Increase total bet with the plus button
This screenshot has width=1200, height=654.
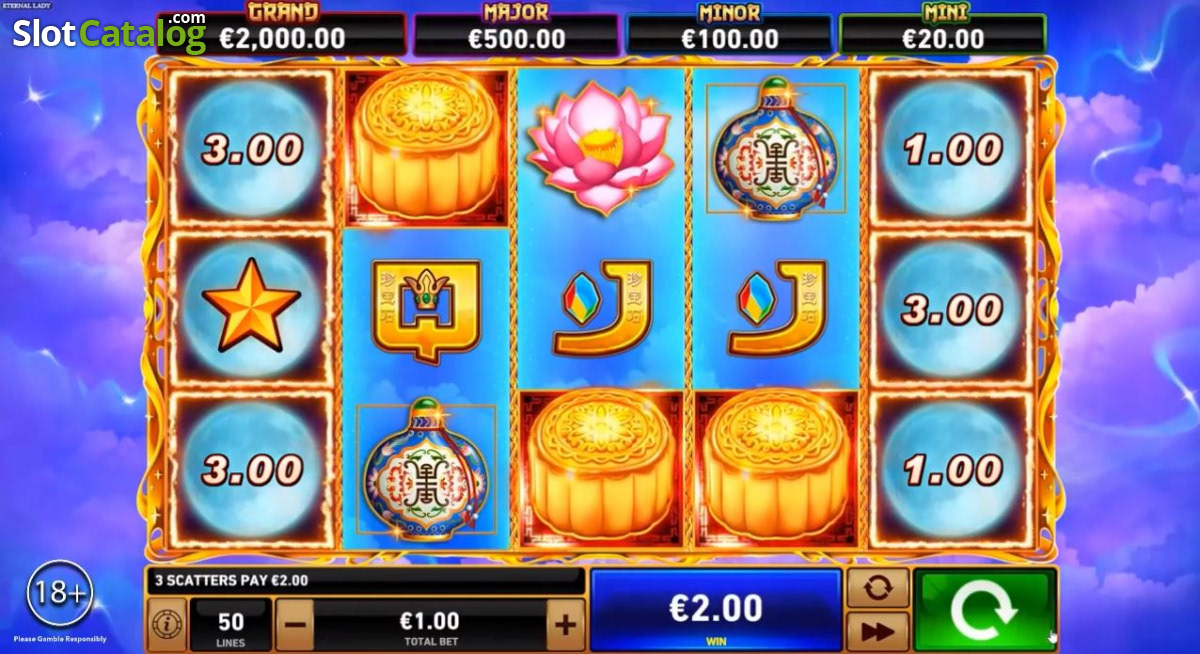coord(565,626)
